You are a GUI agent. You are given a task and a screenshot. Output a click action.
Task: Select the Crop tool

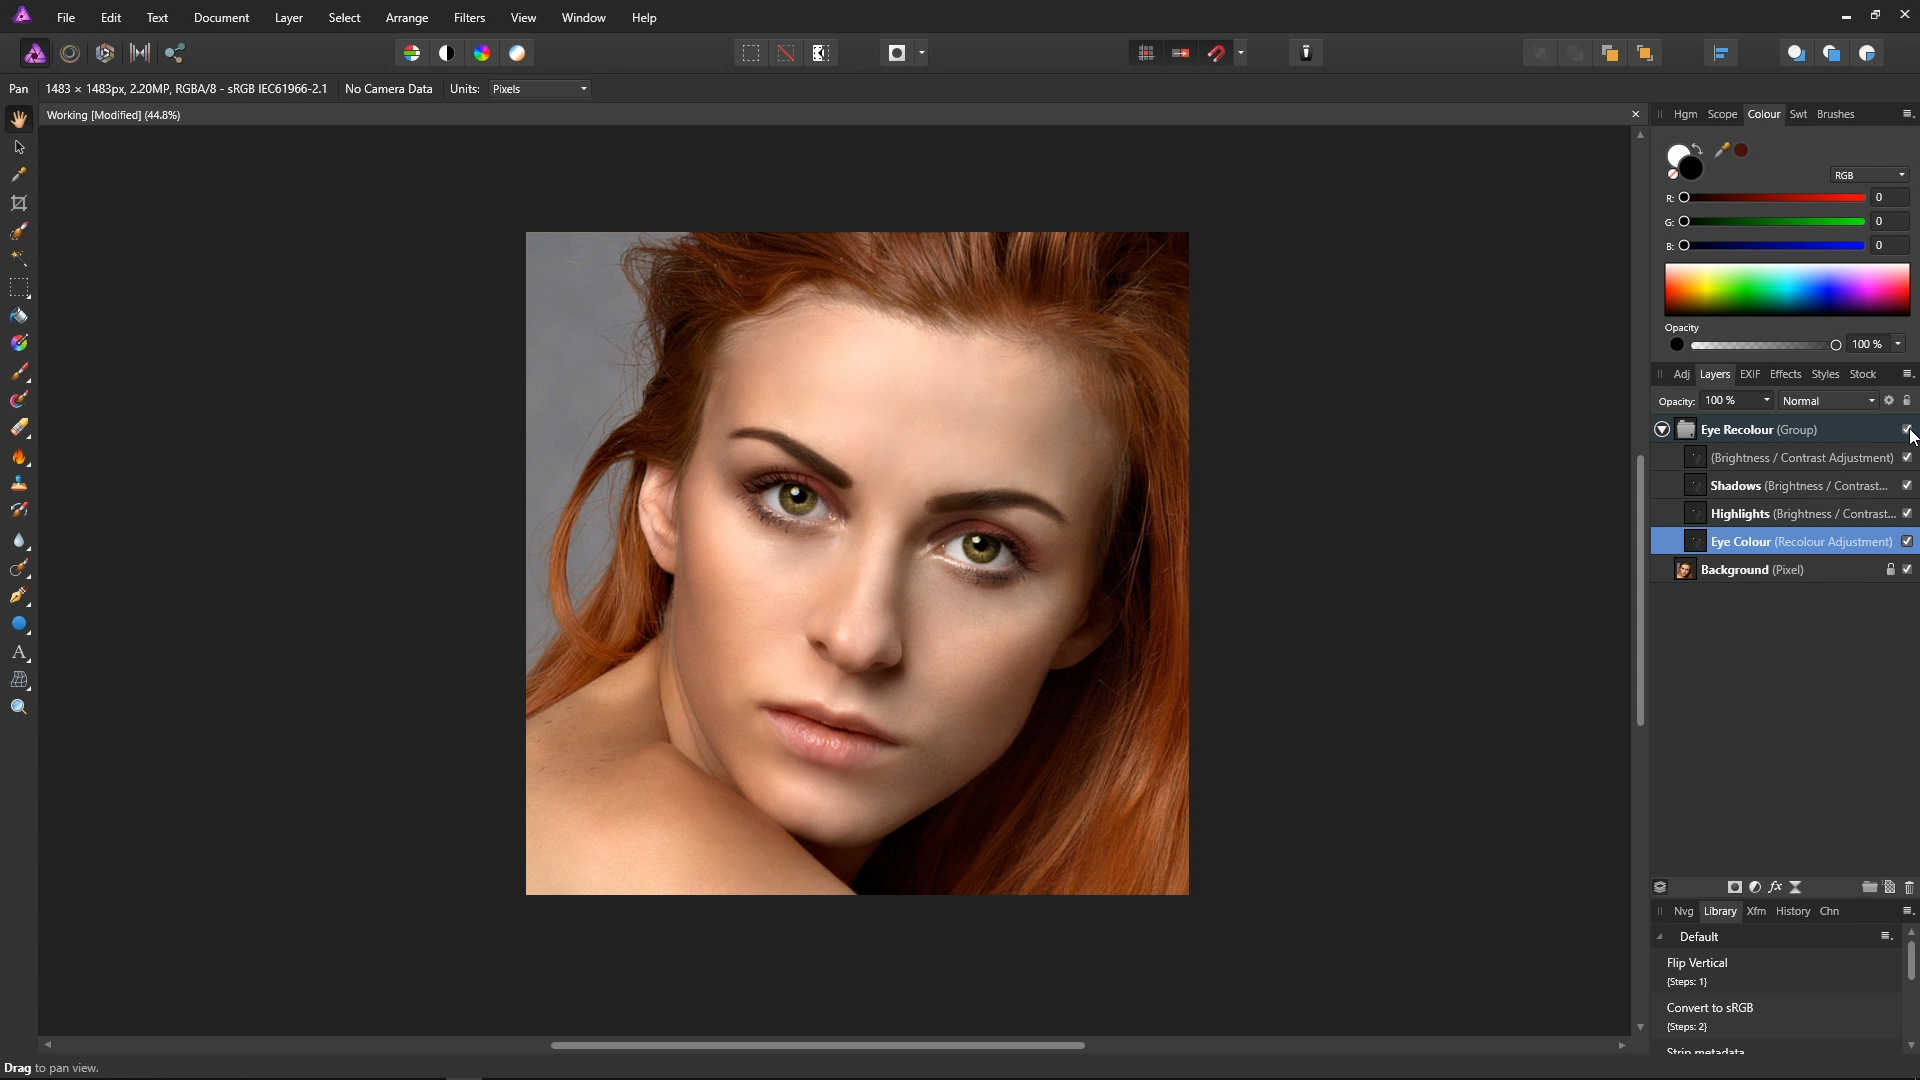(19, 203)
